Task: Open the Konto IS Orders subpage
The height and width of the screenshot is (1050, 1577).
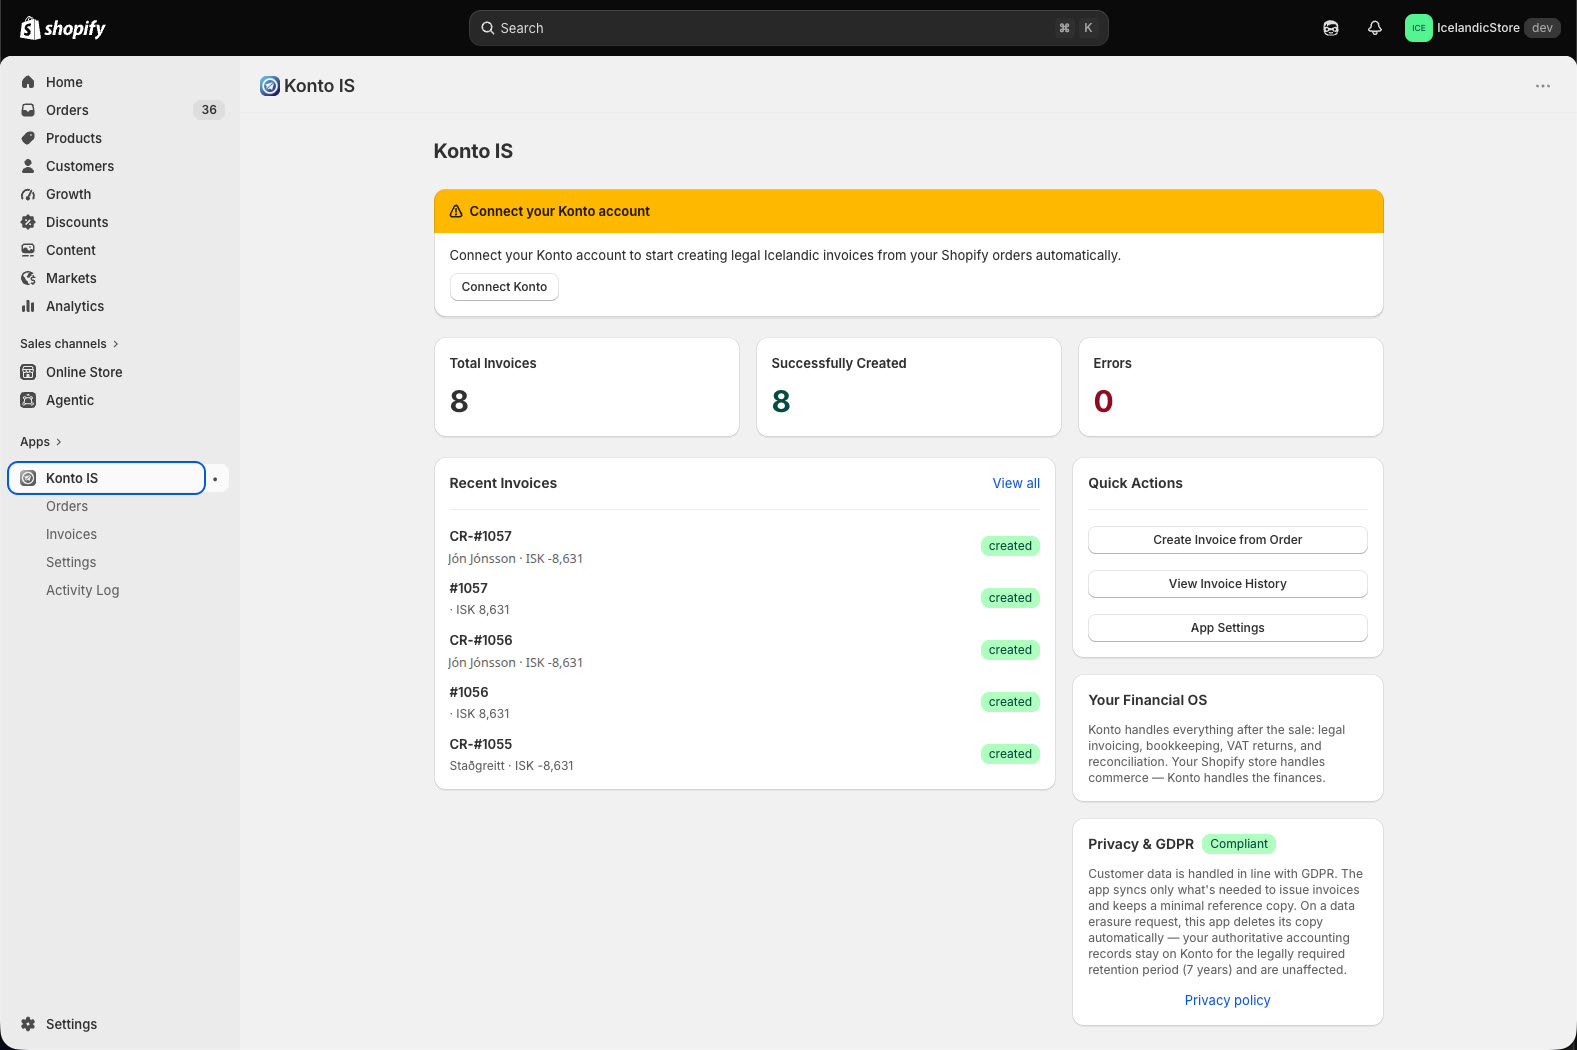Action: tap(67, 506)
